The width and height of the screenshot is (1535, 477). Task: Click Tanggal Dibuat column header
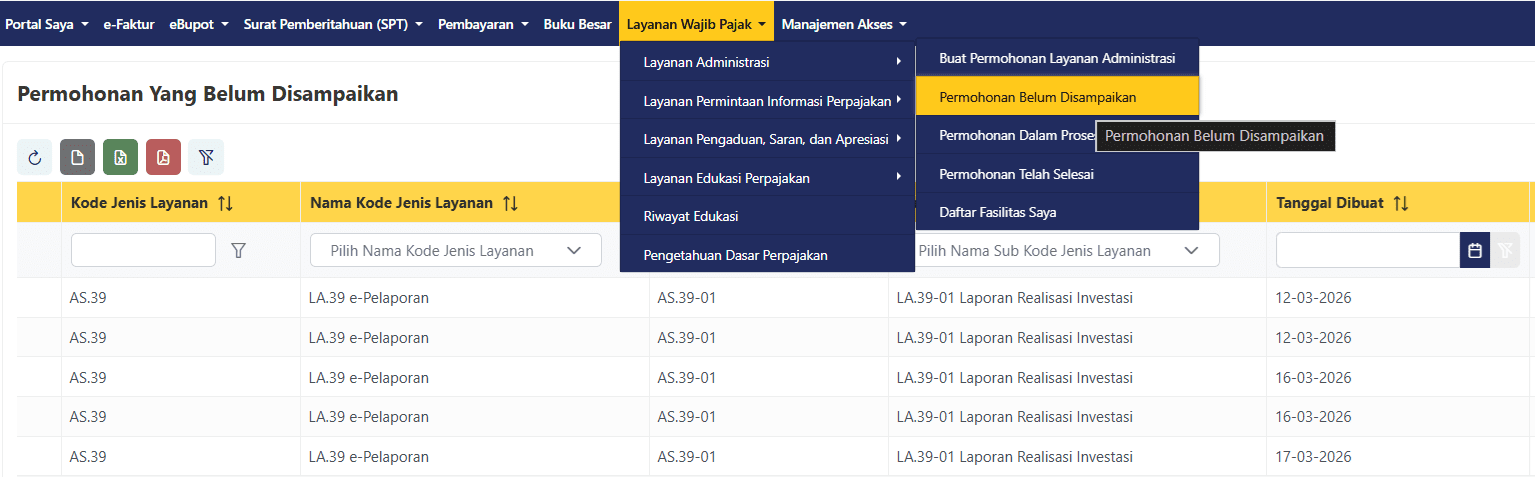[x=1398, y=203]
